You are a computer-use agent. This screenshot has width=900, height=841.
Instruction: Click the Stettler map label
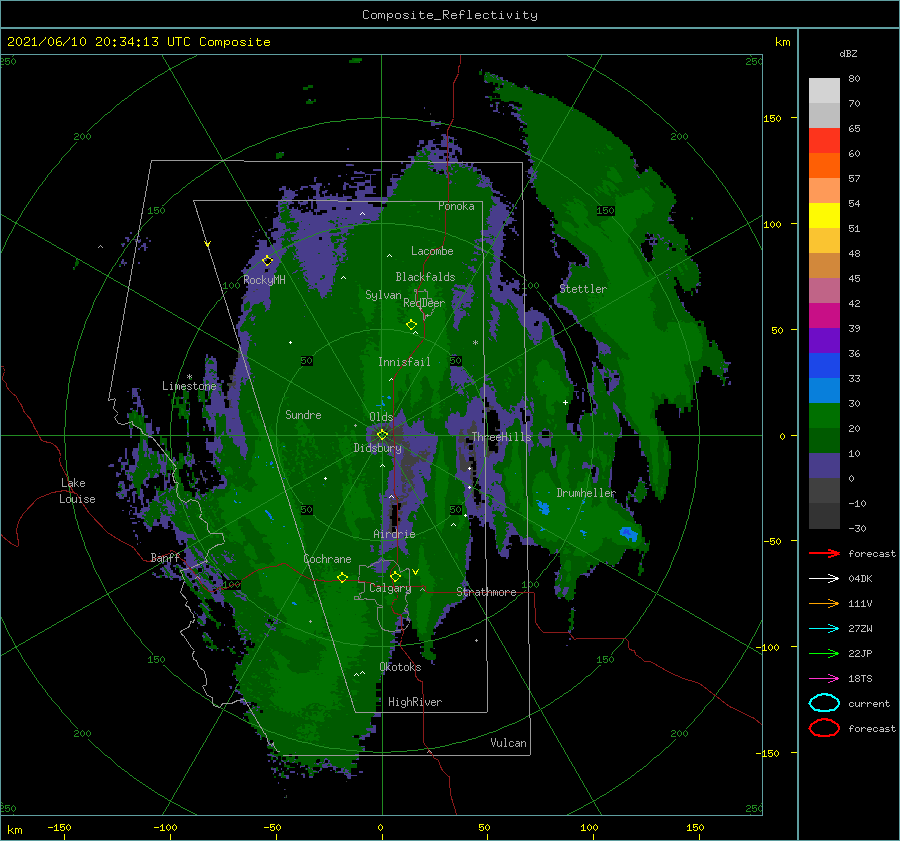[x=583, y=289]
